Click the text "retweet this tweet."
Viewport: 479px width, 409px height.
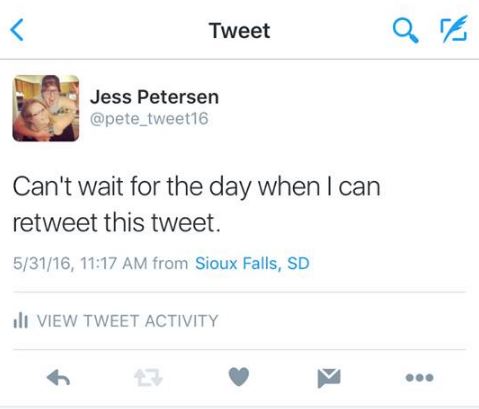pos(117,223)
